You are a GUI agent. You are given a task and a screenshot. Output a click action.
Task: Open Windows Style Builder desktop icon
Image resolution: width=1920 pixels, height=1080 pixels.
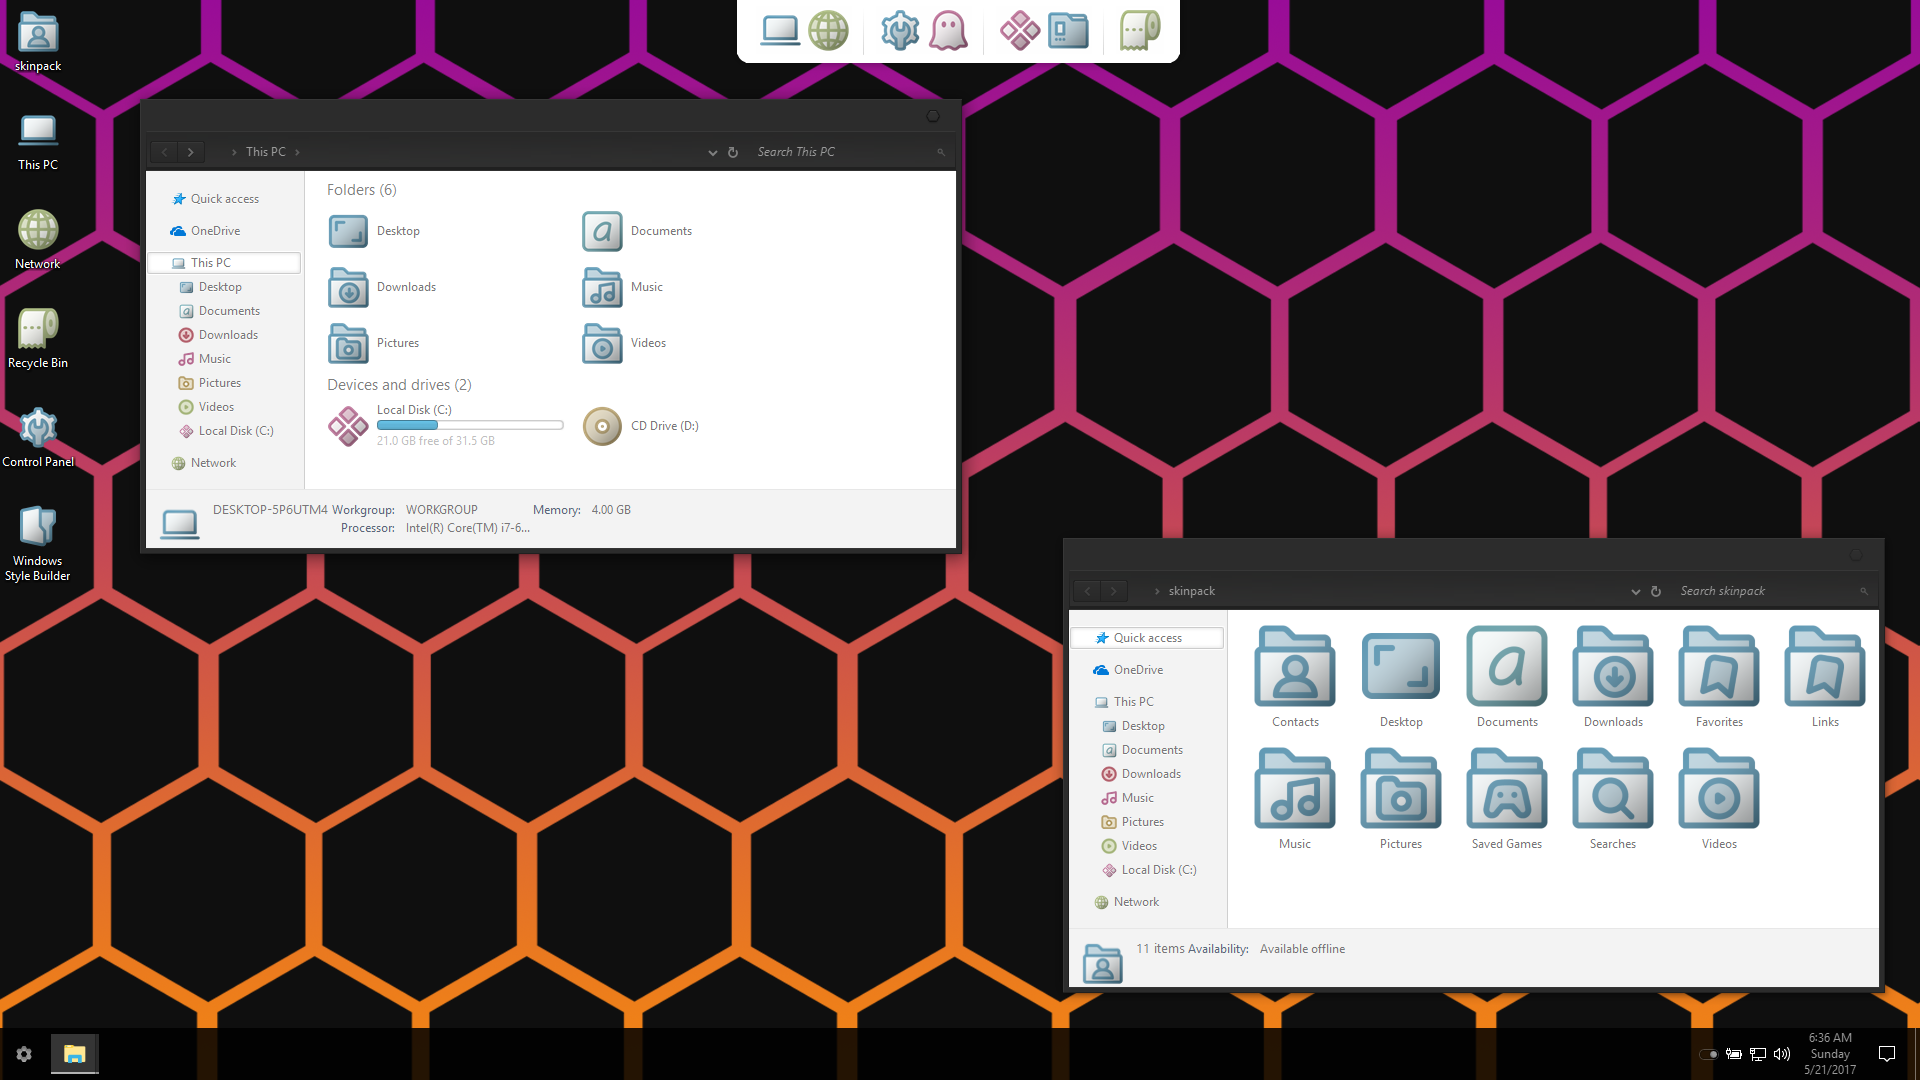pyautogui.click(x=38, y=527)
